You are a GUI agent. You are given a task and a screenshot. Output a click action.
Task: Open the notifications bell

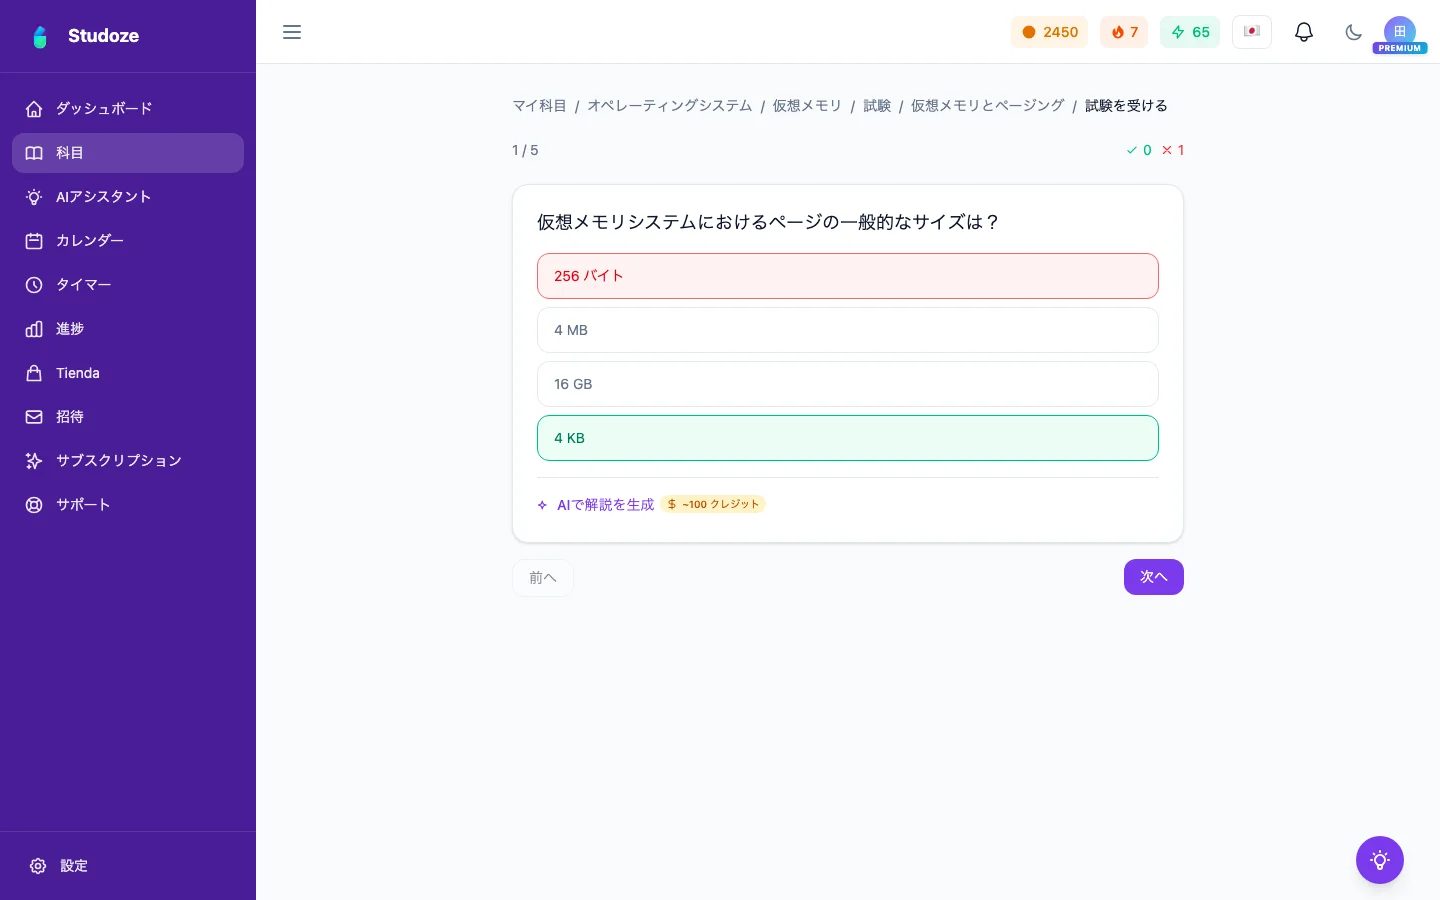(1304, 32)
